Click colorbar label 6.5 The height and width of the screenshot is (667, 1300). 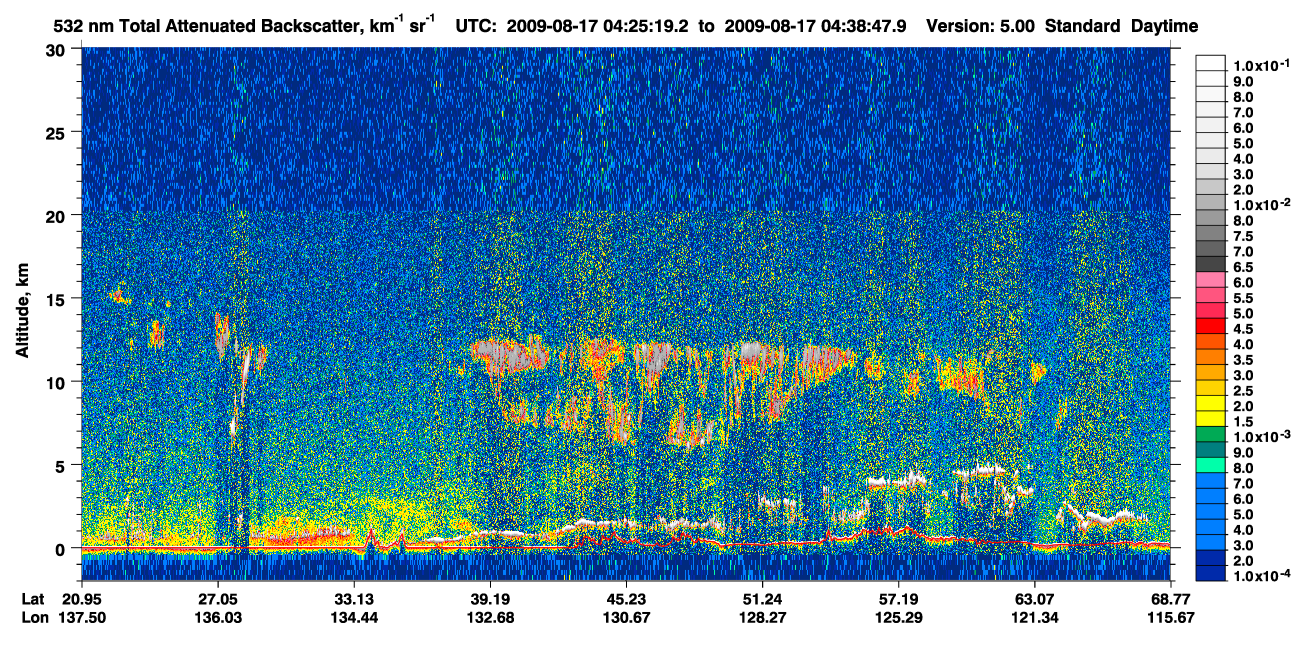1244,267
